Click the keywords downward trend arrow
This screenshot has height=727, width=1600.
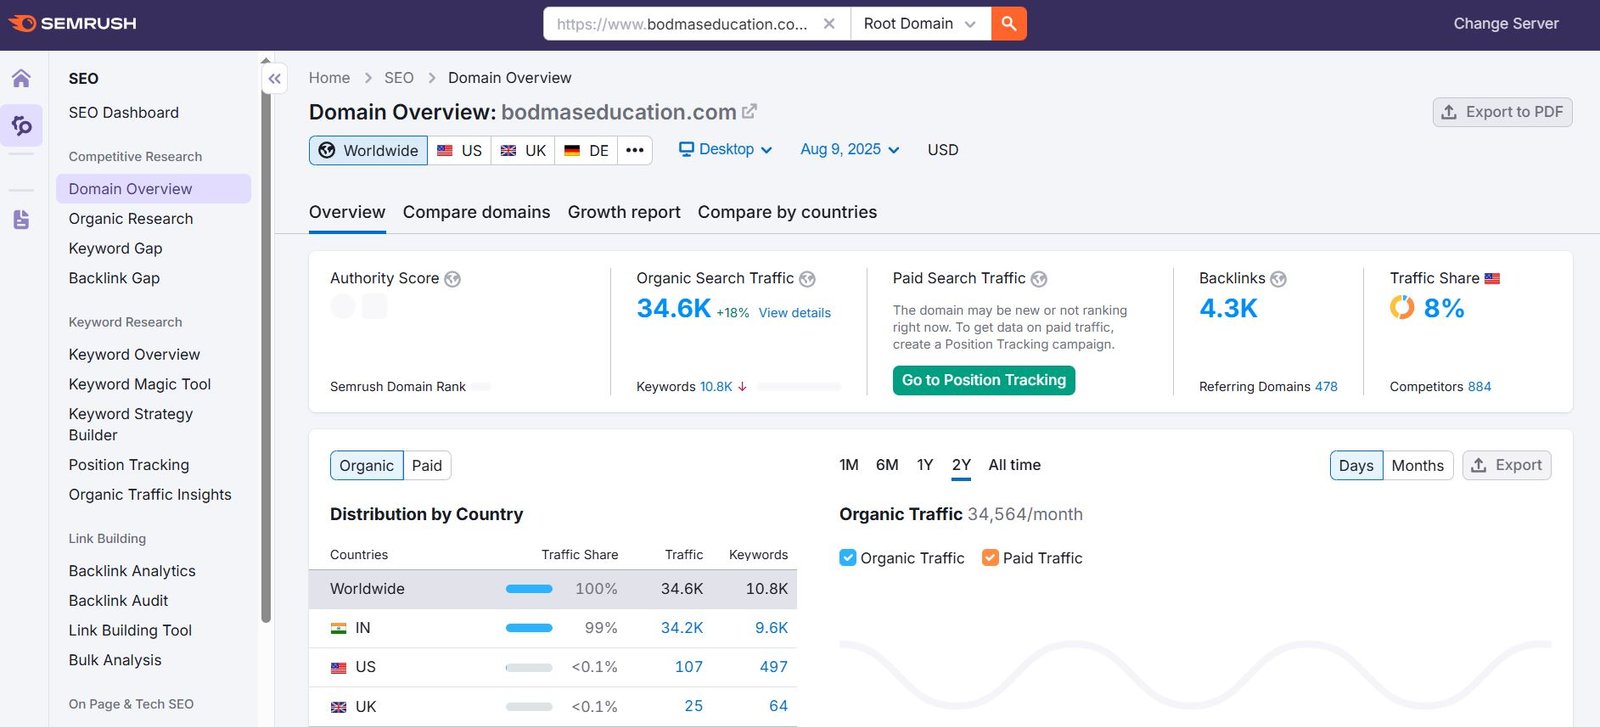coord(742,387)
